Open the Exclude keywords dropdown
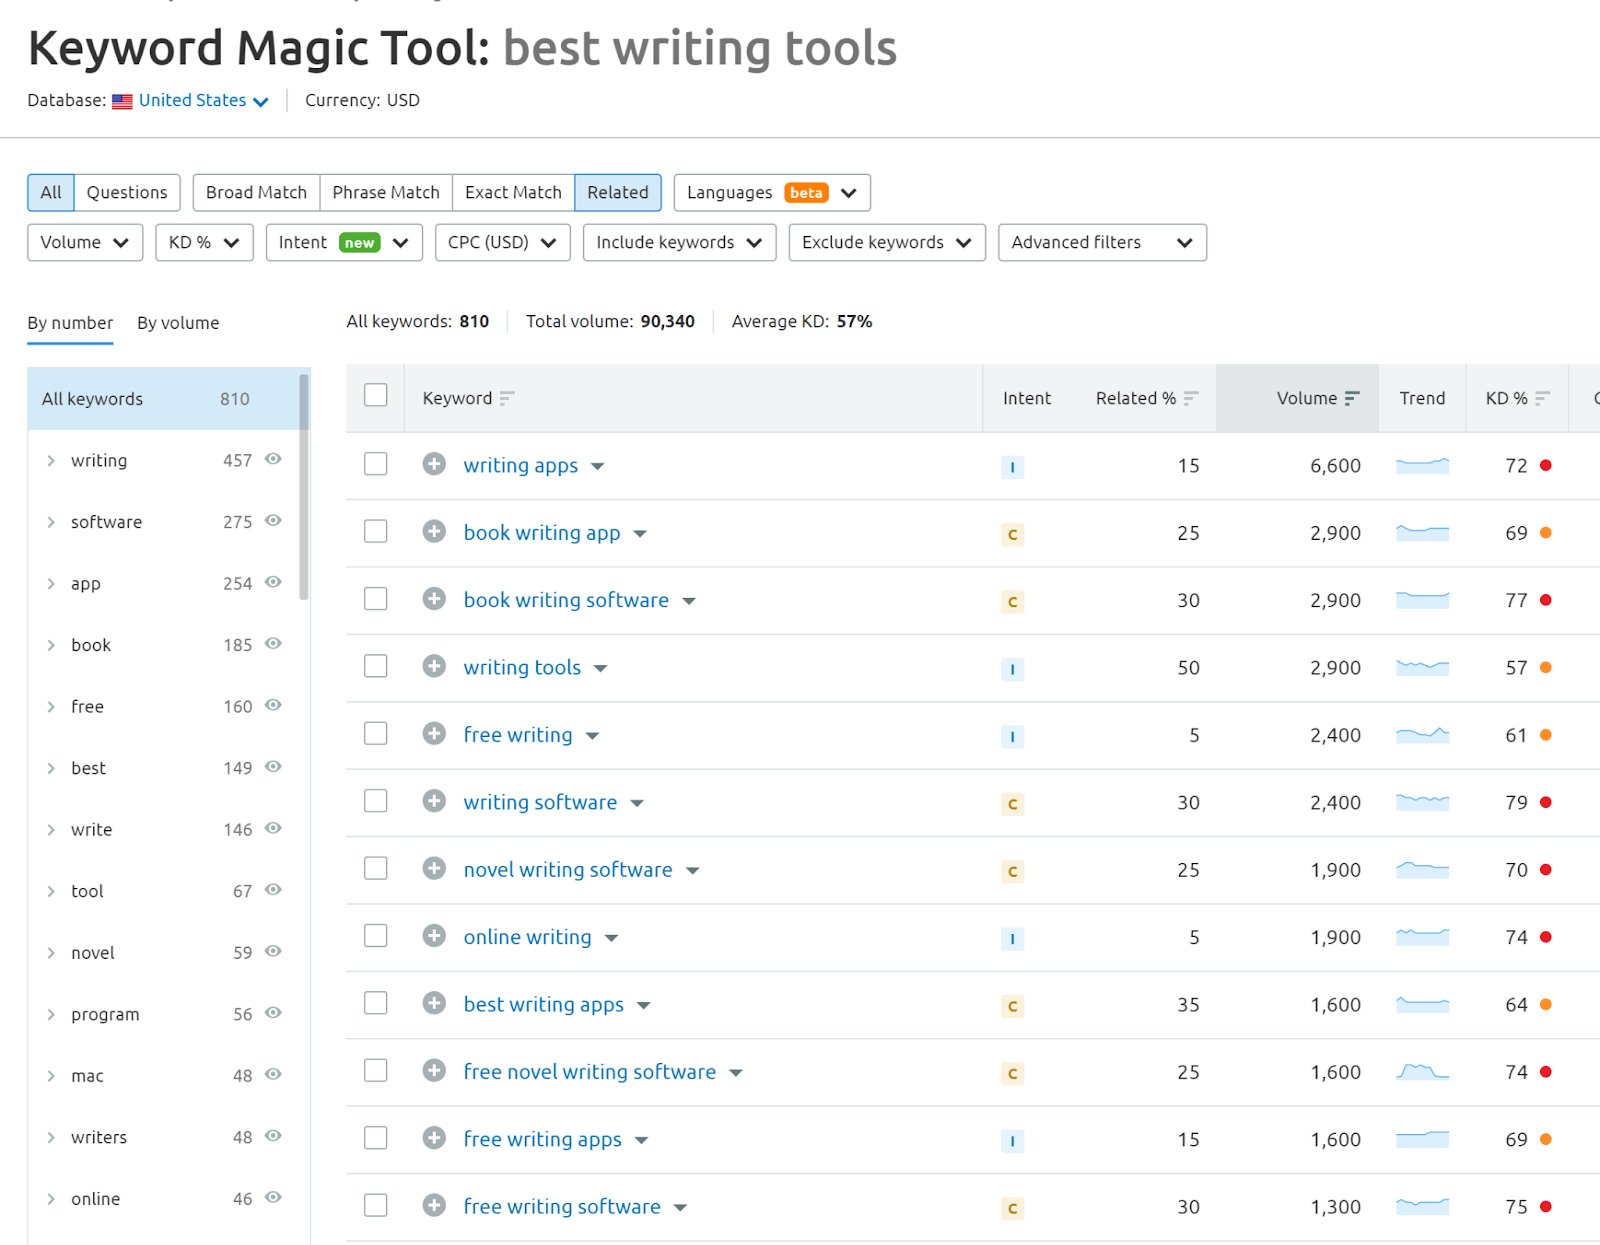This screenshot has height=1245, width=1600. pyautogui.click(x=887, y=243)
